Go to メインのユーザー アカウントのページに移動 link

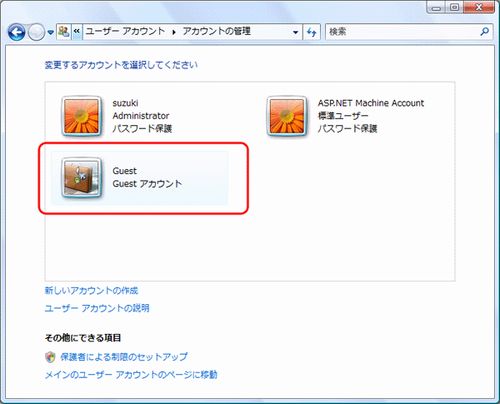[x=131, y=375]
